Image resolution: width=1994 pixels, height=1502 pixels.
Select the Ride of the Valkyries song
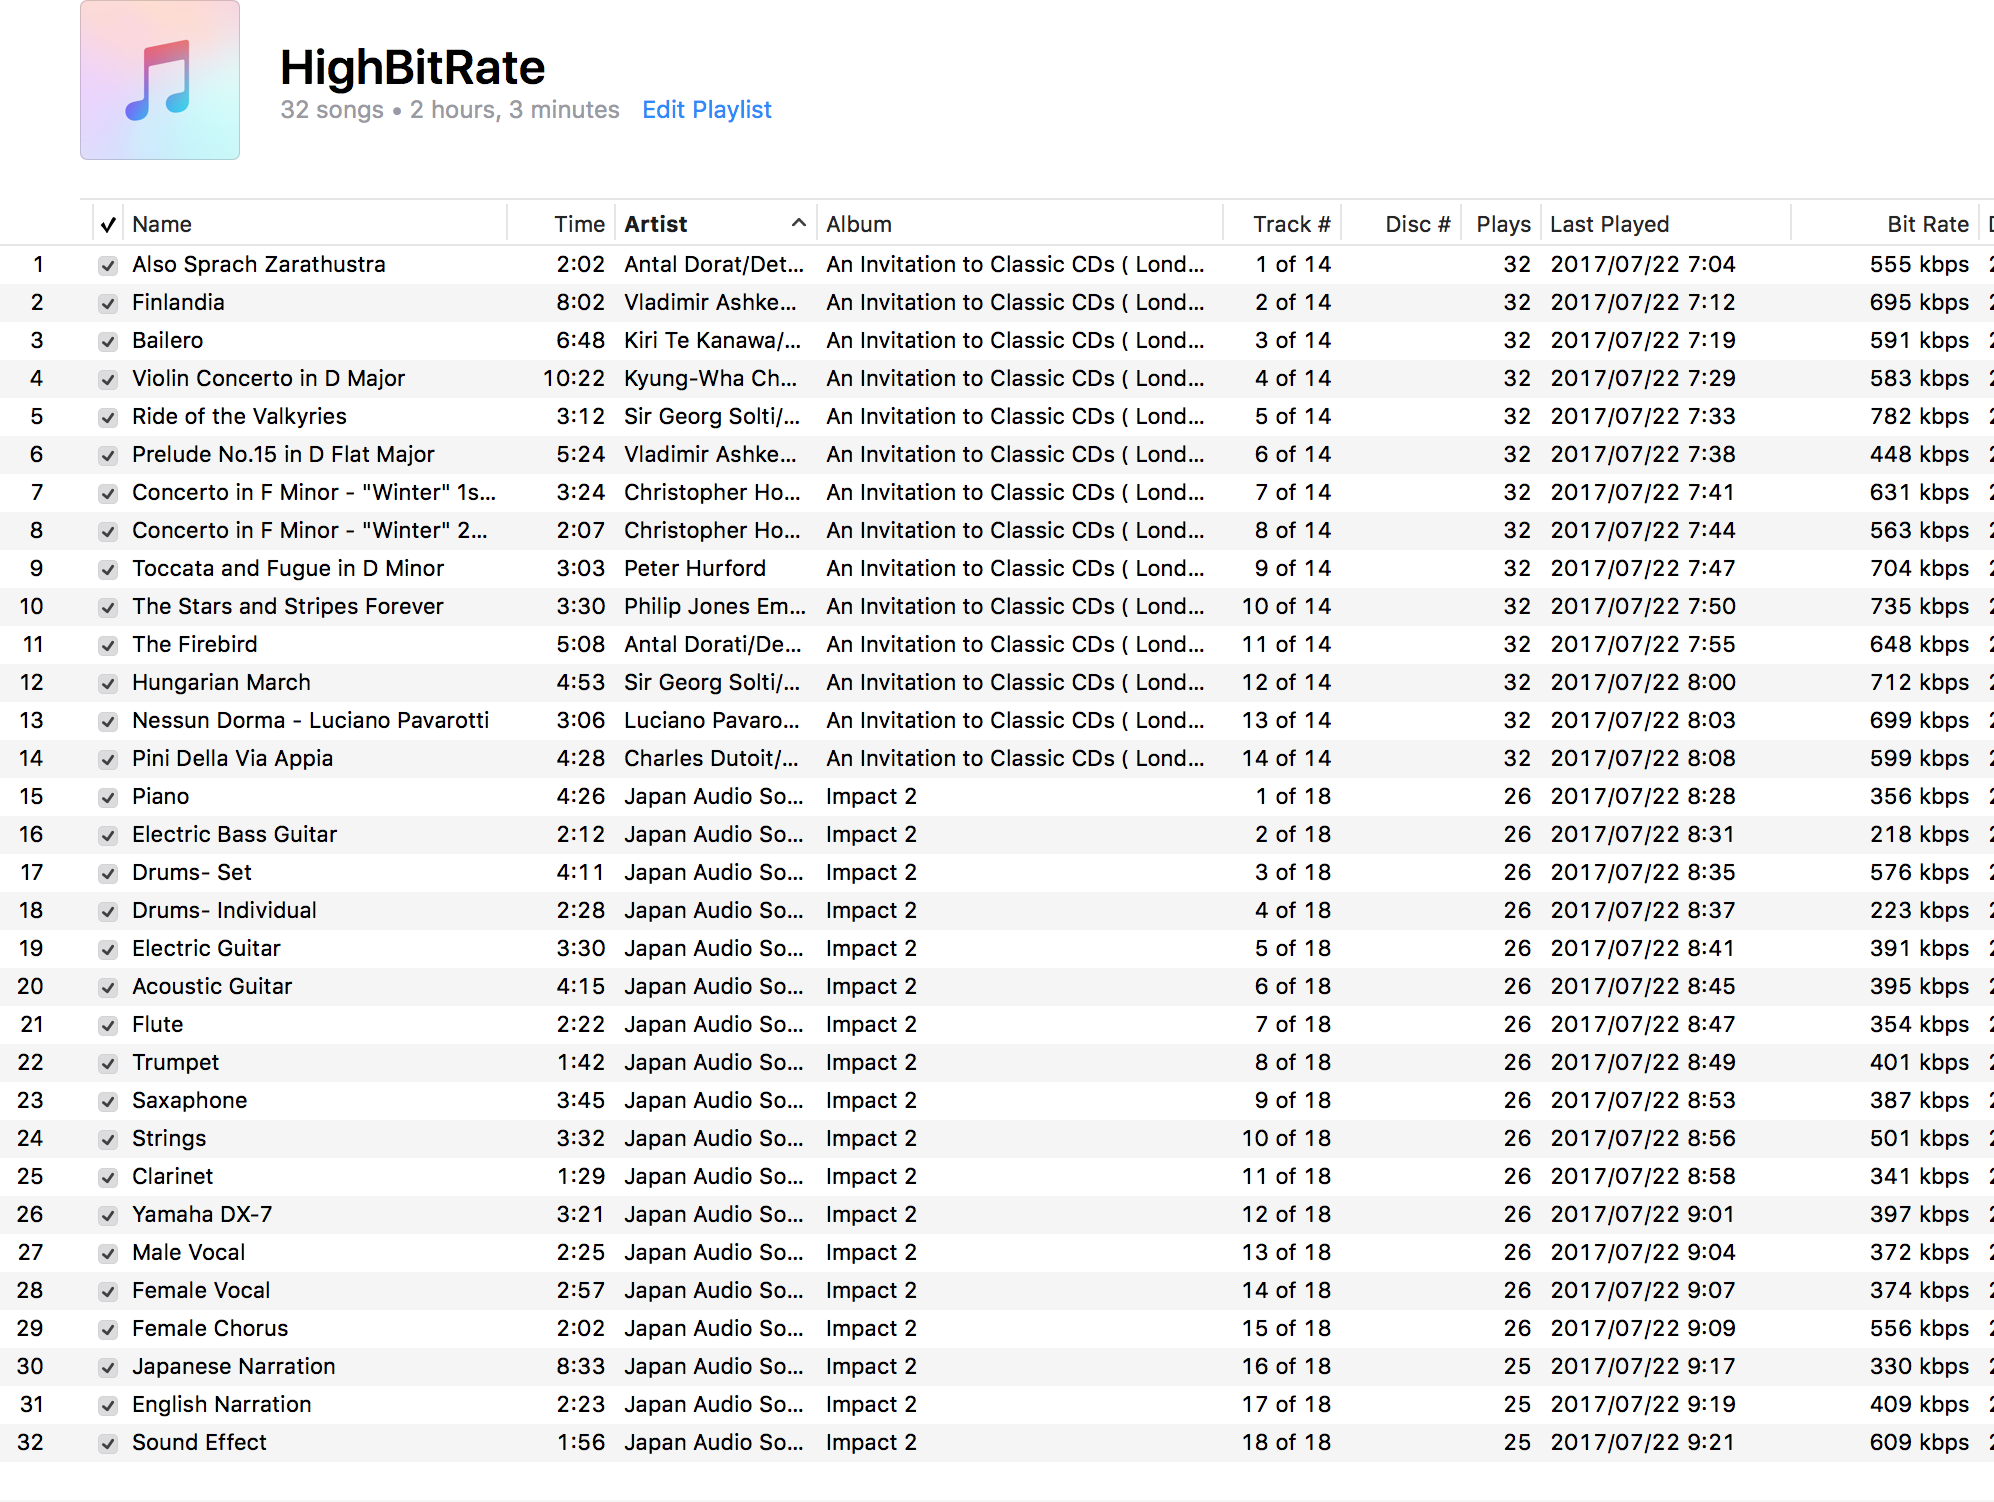point(239,417)
